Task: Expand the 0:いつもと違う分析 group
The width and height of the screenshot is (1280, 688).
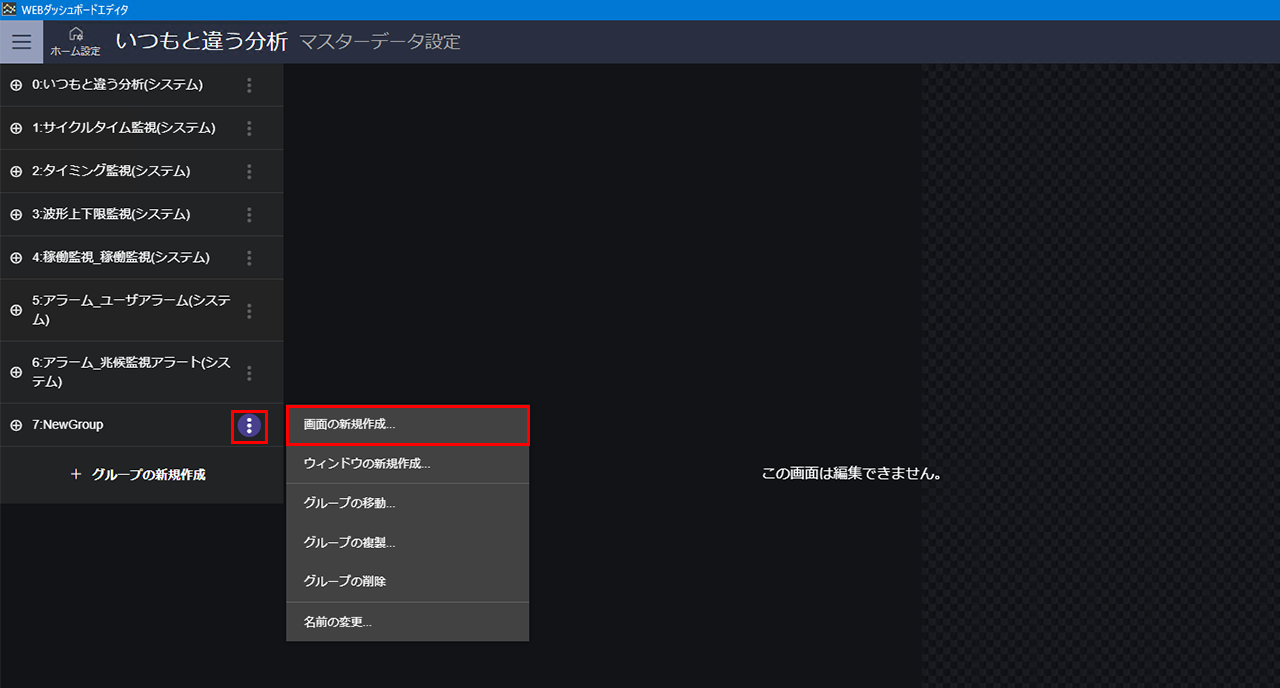Action: point(16,86)
